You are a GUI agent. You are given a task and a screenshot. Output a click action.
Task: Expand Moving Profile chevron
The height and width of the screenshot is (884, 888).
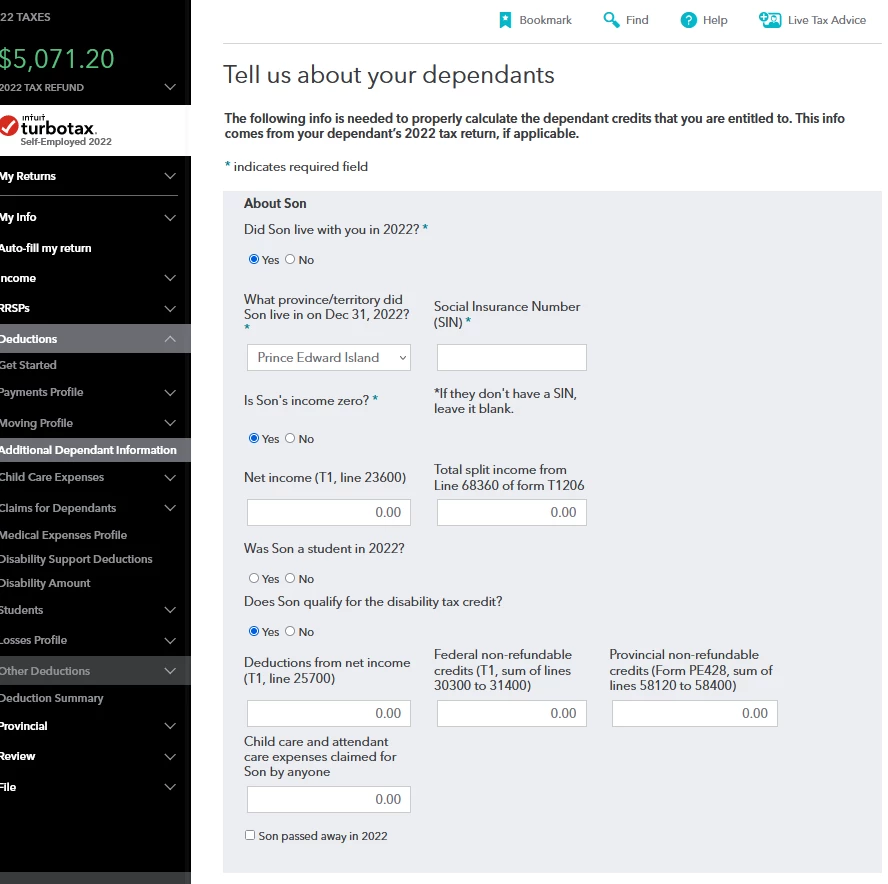click(170, 423)
